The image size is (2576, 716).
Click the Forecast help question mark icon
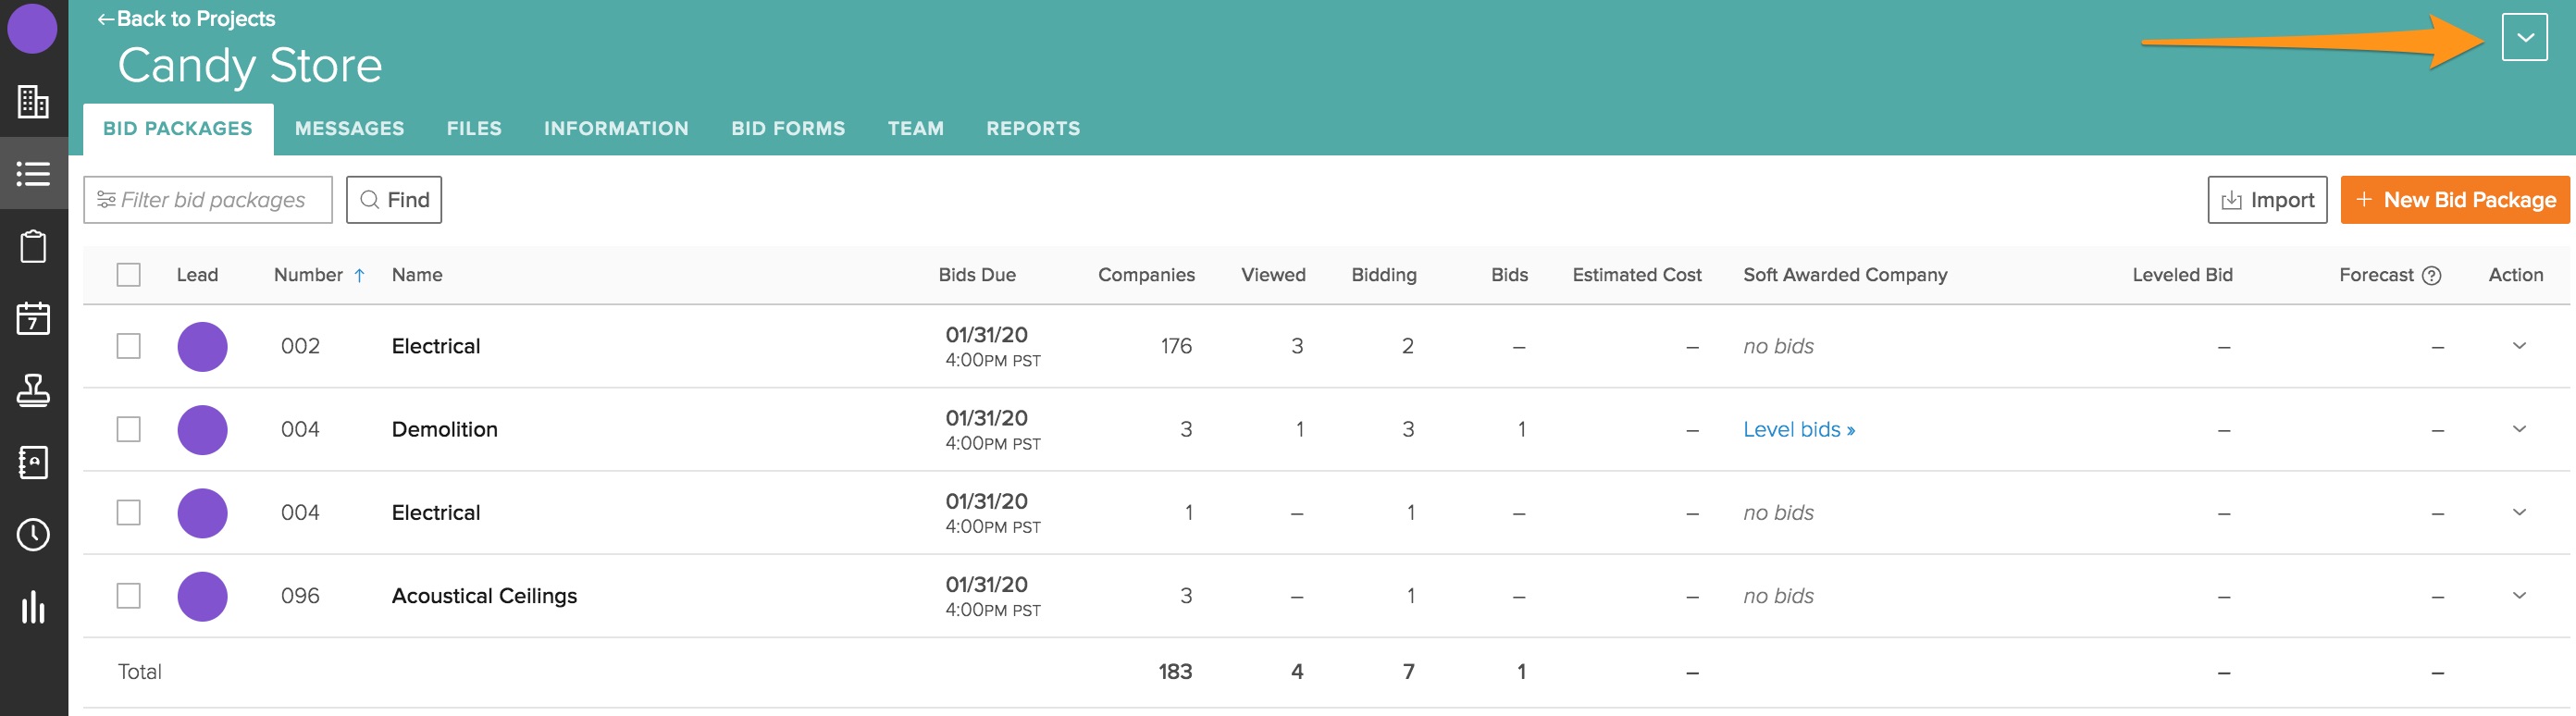2431,275
